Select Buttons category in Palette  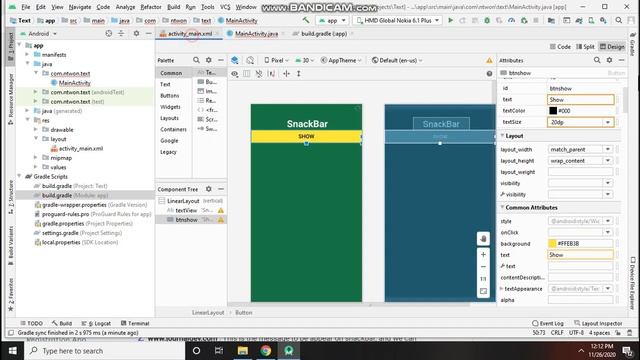[x=169, y=96]
